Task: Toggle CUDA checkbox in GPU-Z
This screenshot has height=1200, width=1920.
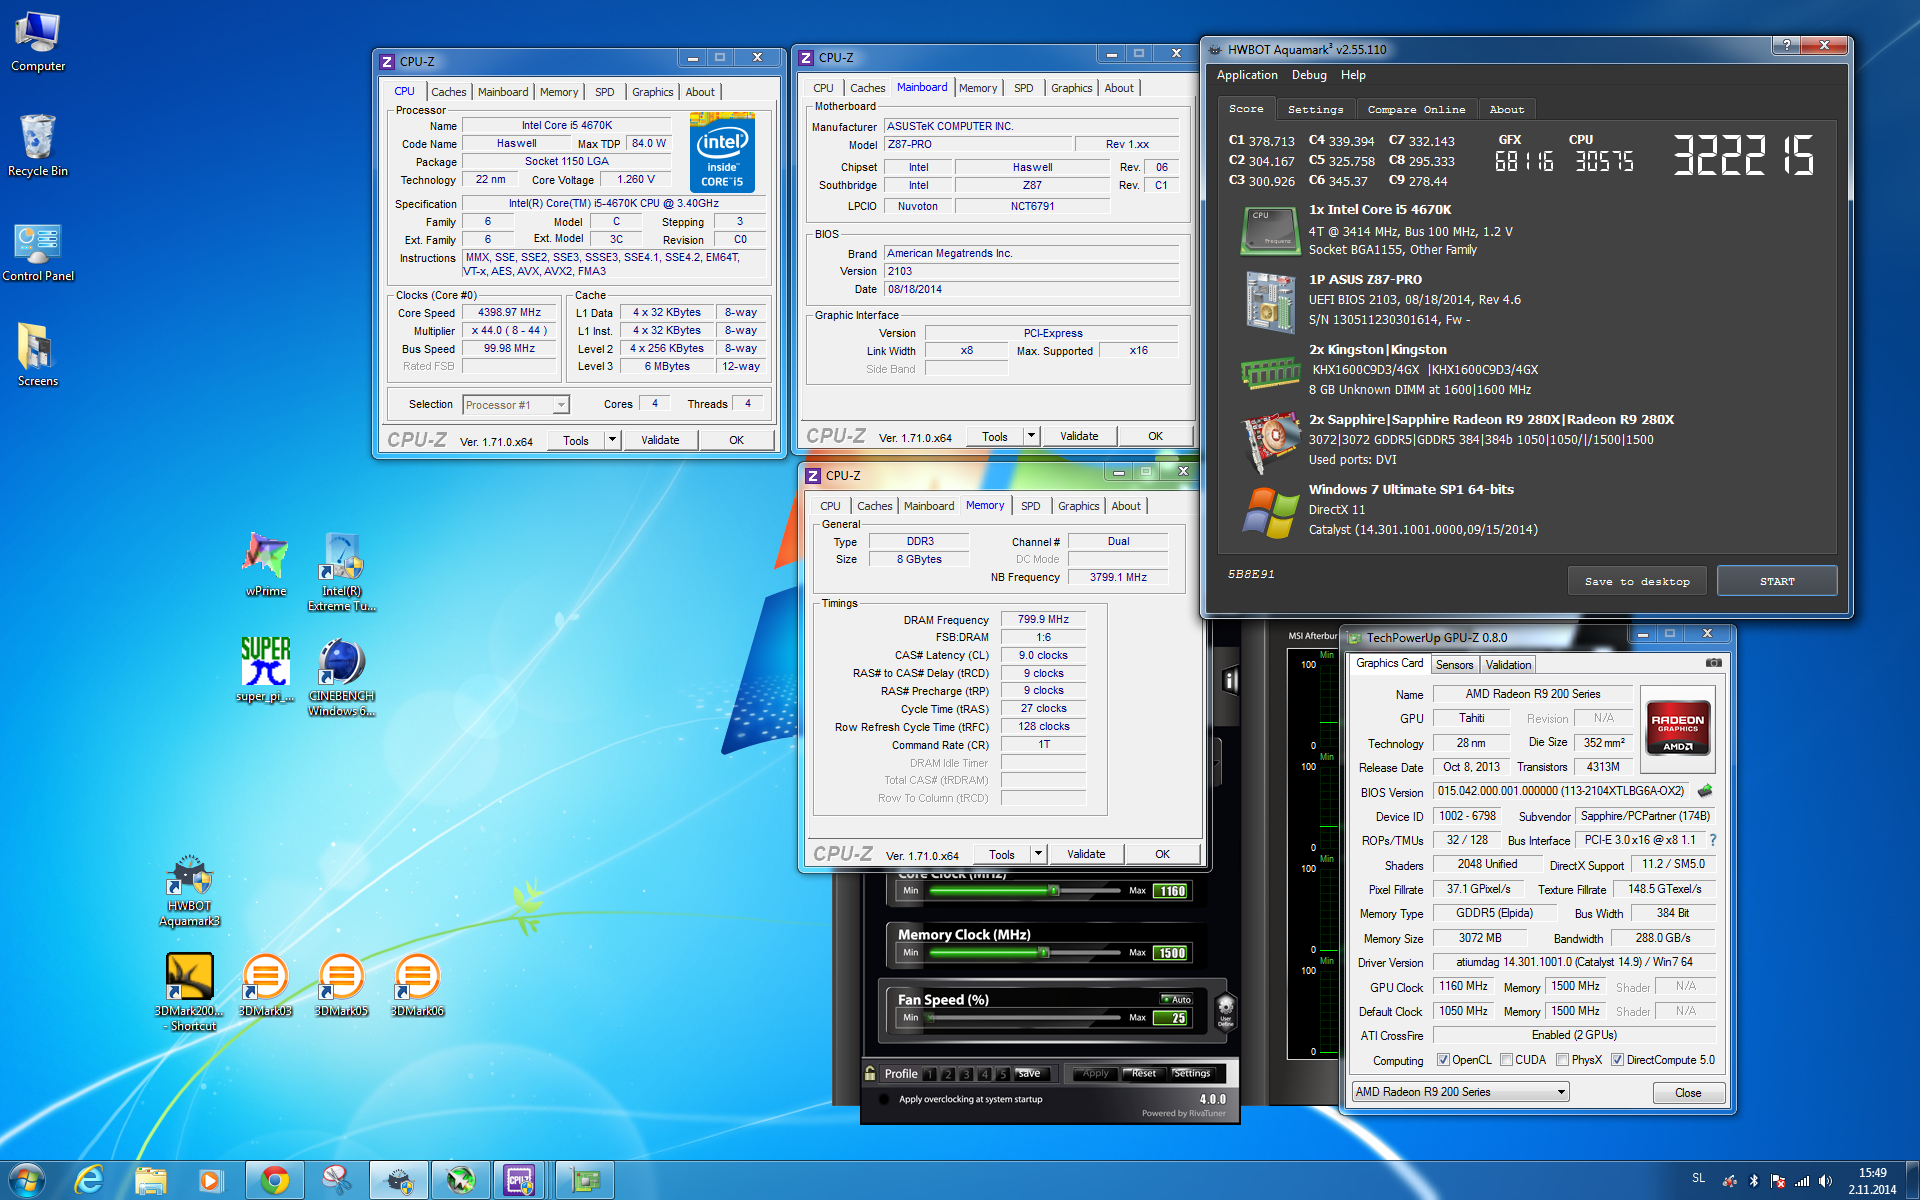Action: [x=1506, y=1060]
